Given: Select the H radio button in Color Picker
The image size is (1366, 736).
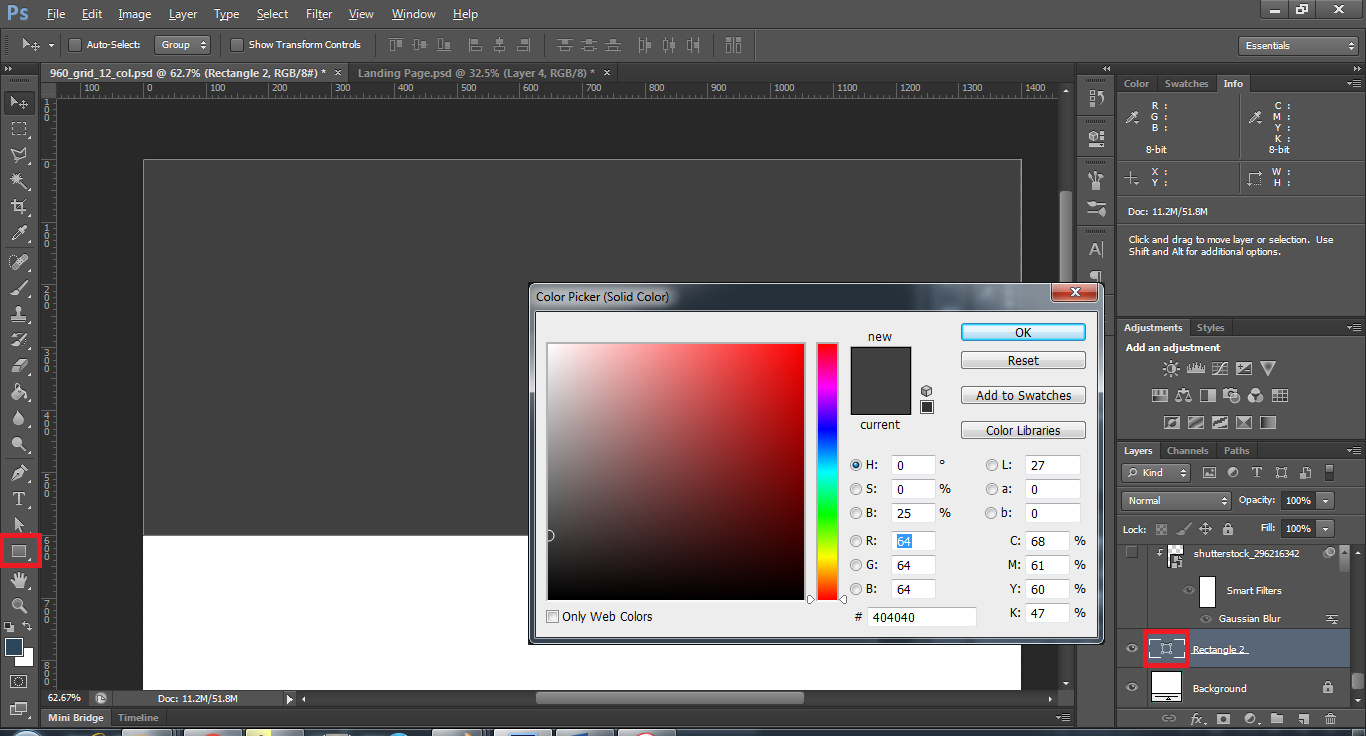Looking at the screenshot, I should tap(856, 464).
